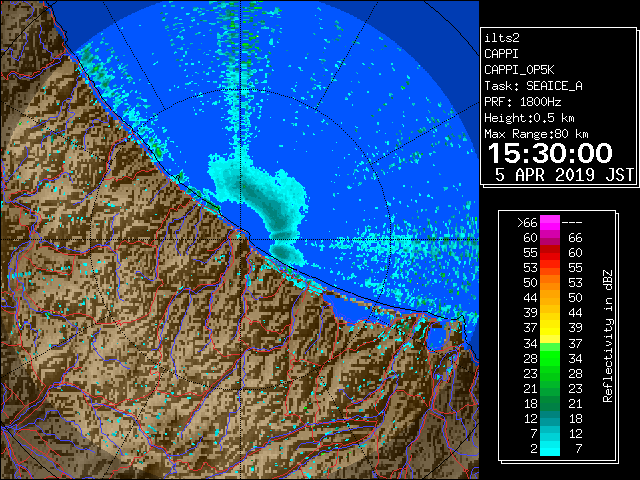Click the orange 44-50 dBZ legend color
640x480 pixels.
click(x=550, y=298)
